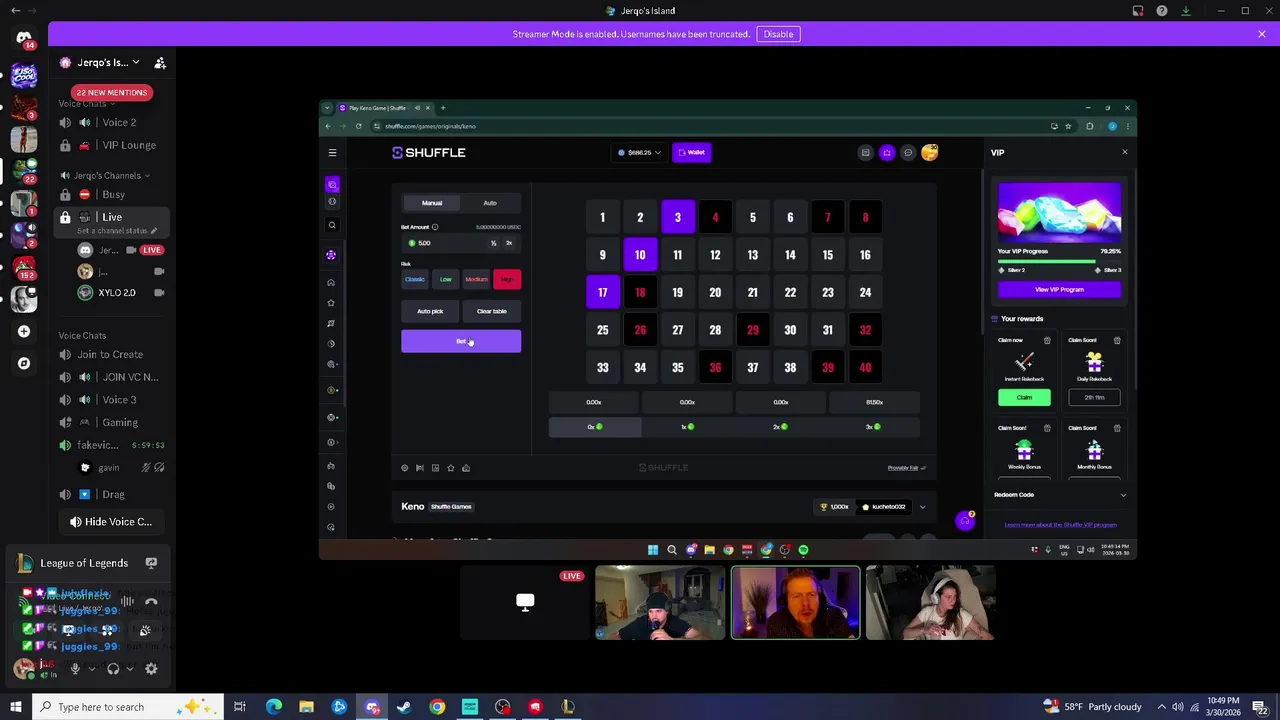Screen dimensions: 1280x720
Task: Open Discord Explore servers compass icon
Action: 24,363
